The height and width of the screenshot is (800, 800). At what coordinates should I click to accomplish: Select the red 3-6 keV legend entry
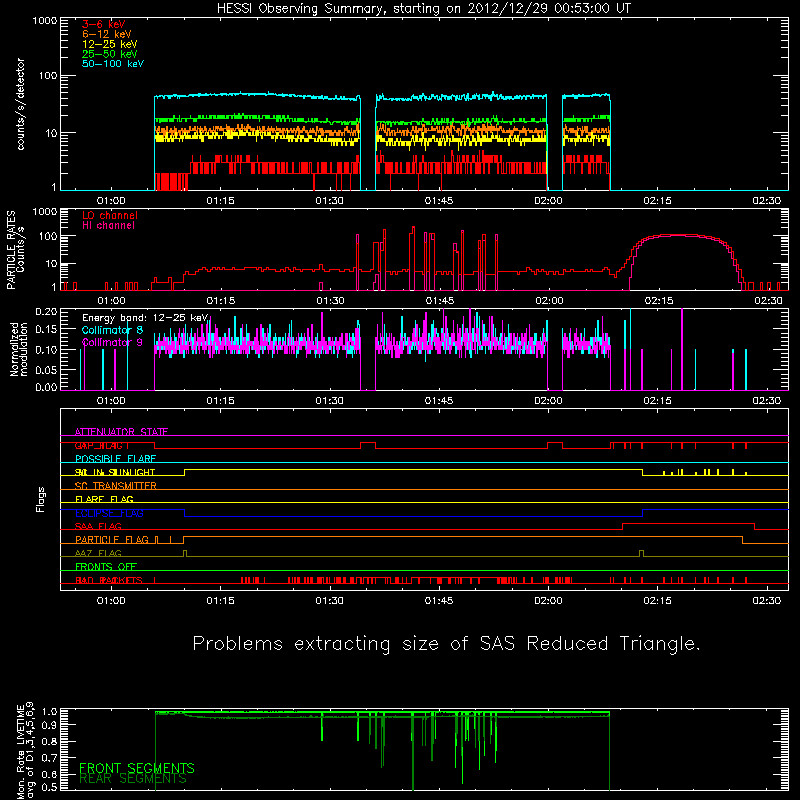[104, 24]
